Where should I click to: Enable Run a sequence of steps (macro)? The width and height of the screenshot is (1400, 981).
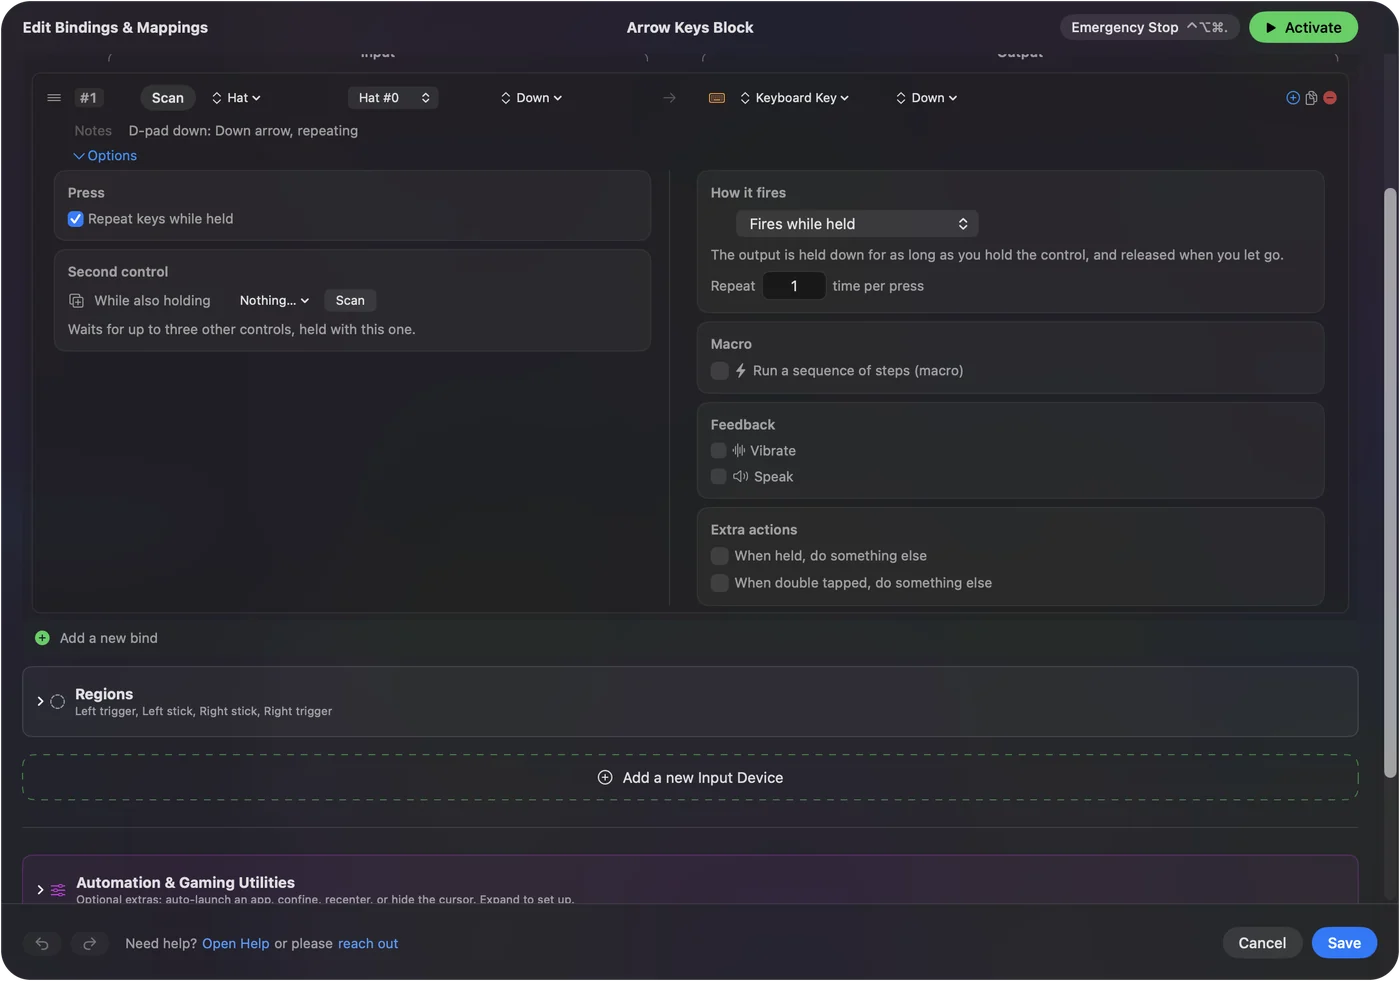(x=719, y=371)
